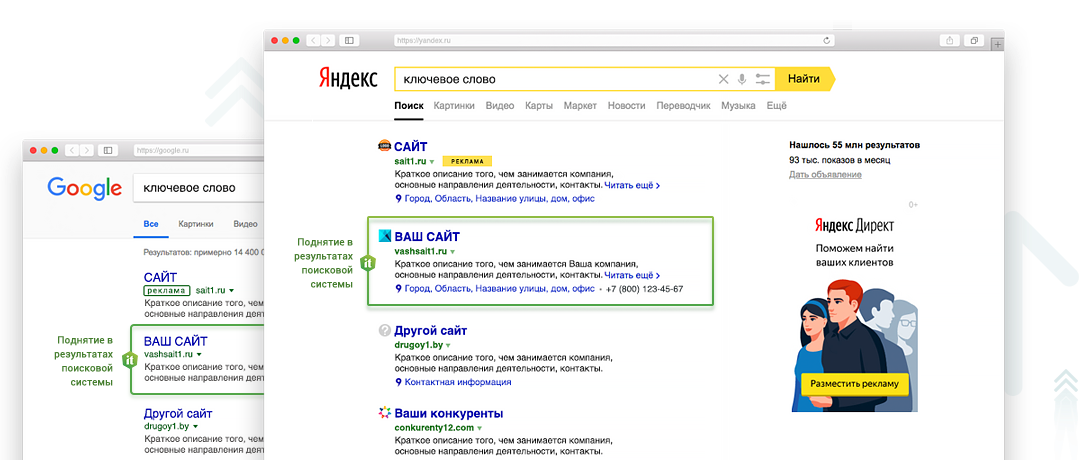Viewport: 1079px width, 460px height.
Task: Expand the dropdown arrow next to vashsait1.ru in Yandex
Action: click(452, 251)
